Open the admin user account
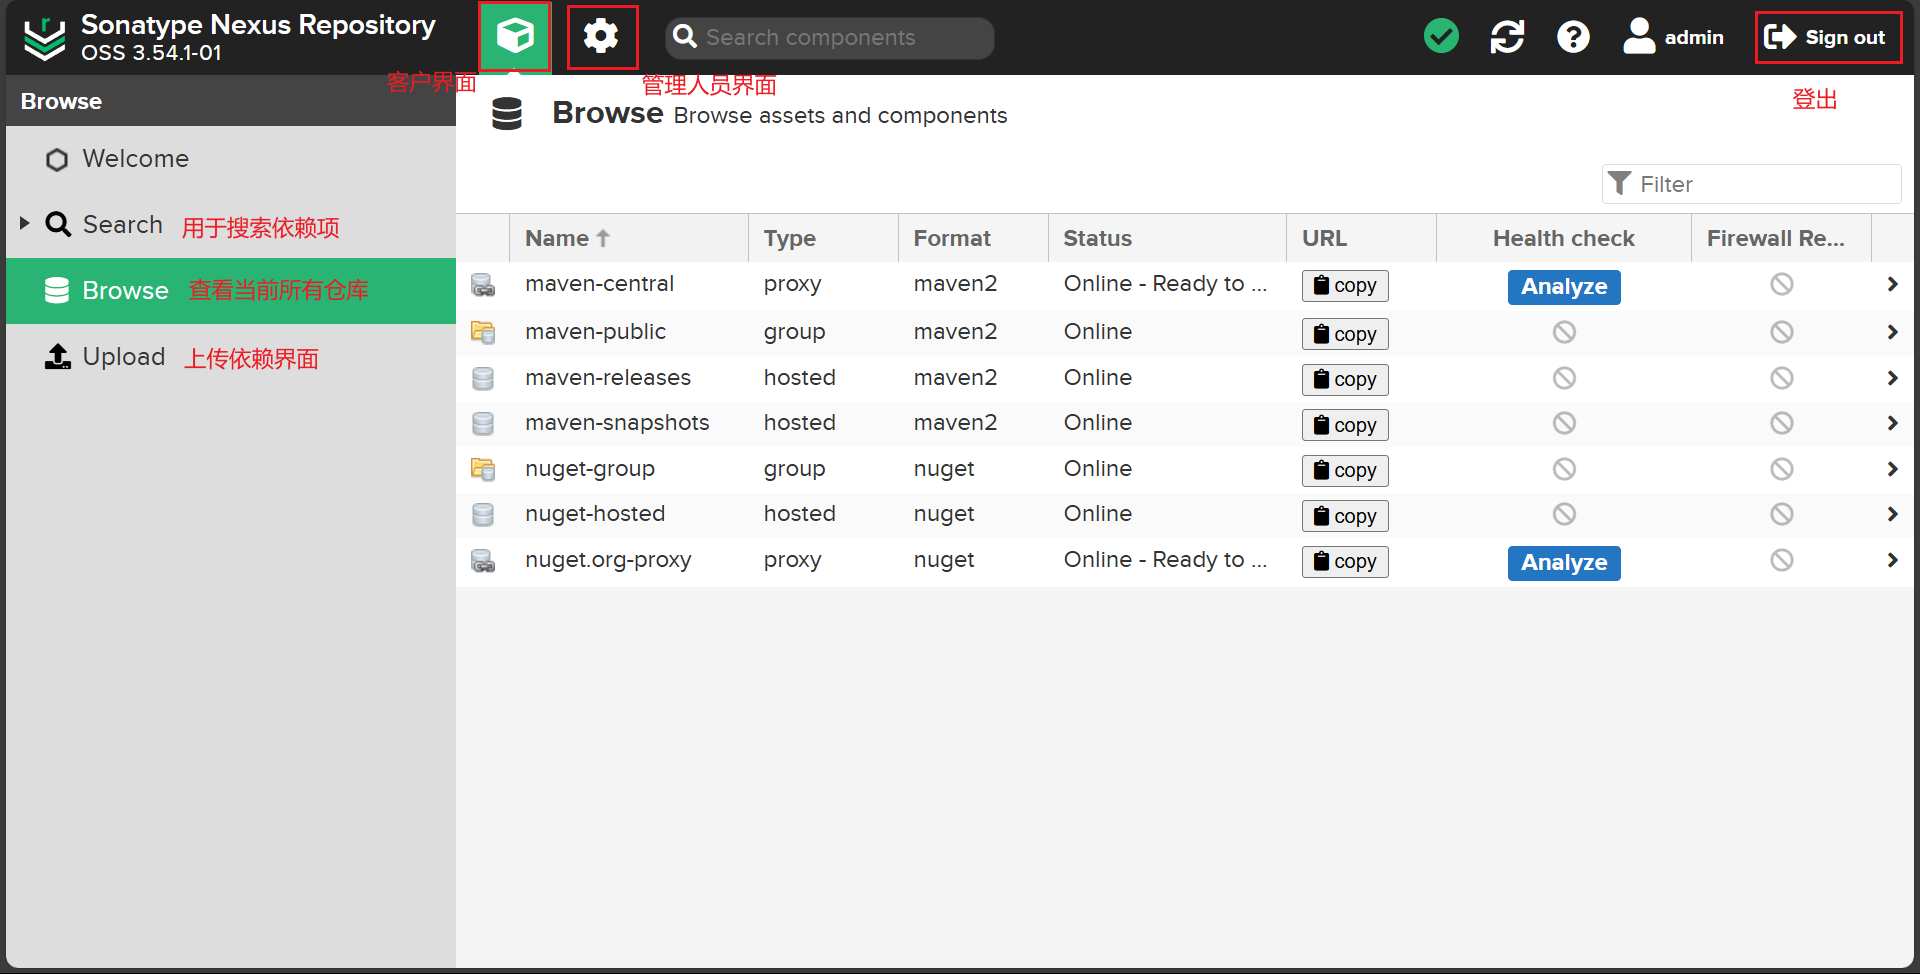Viewport: 1920px width, 974px height. (x=1673, y=37)
